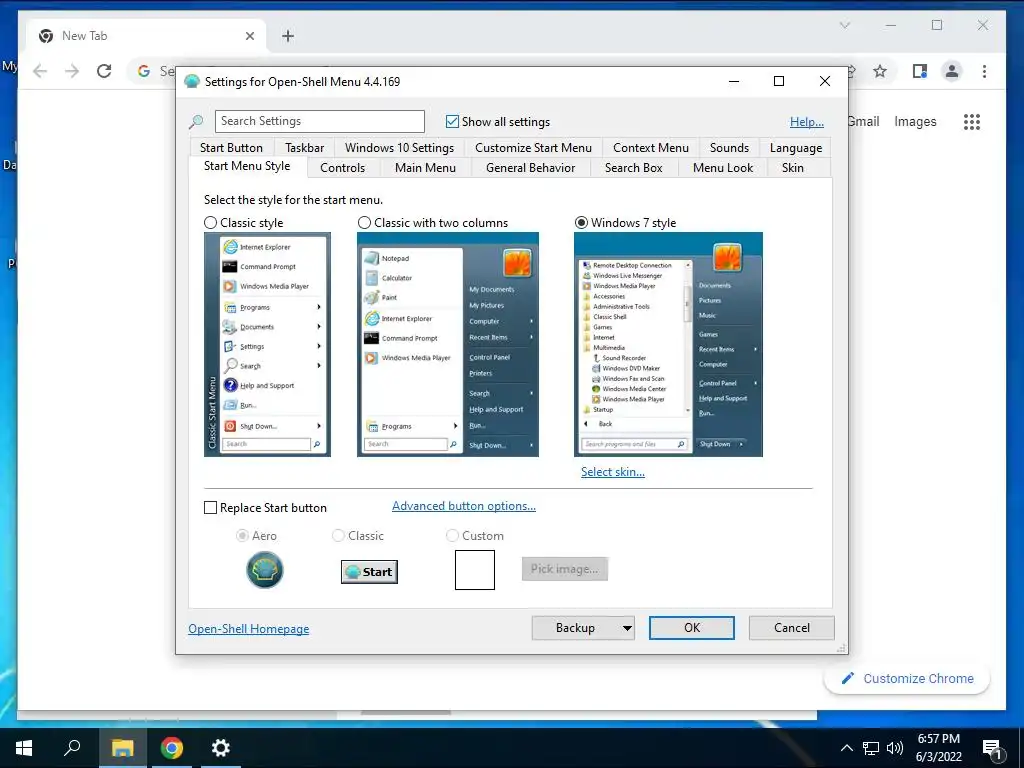Open Windows Start button on taskbar
This screenshot has width=1024, height=768.
click(24, 748)
